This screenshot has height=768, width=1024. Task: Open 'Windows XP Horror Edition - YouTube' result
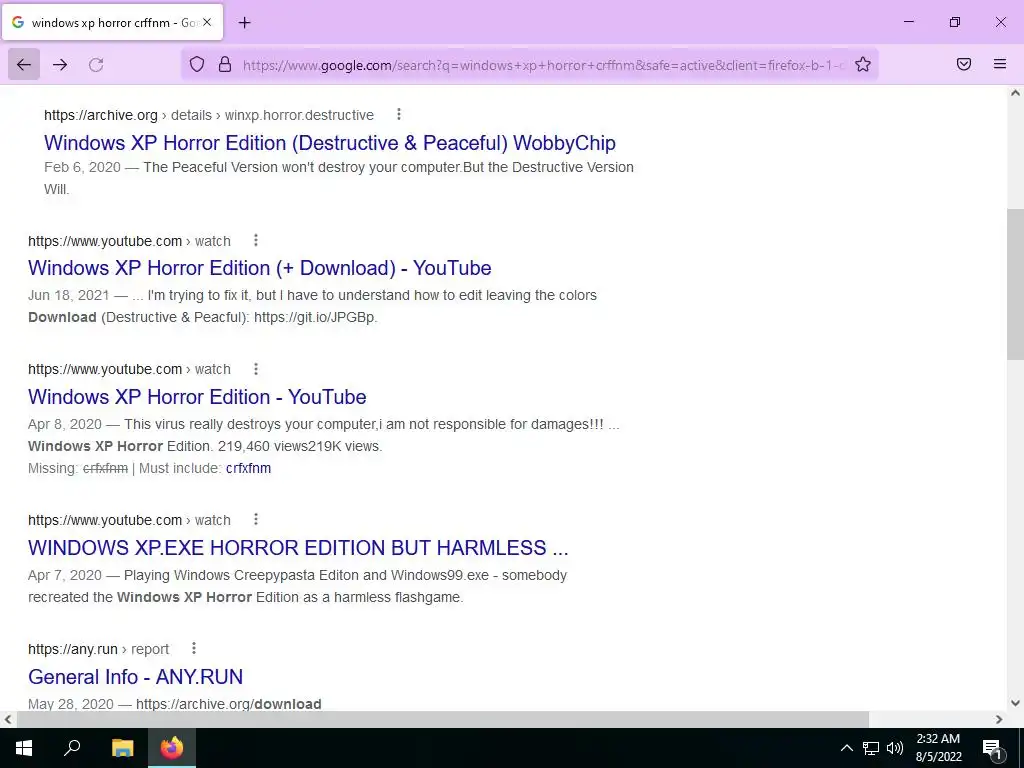tap(197, 397)
